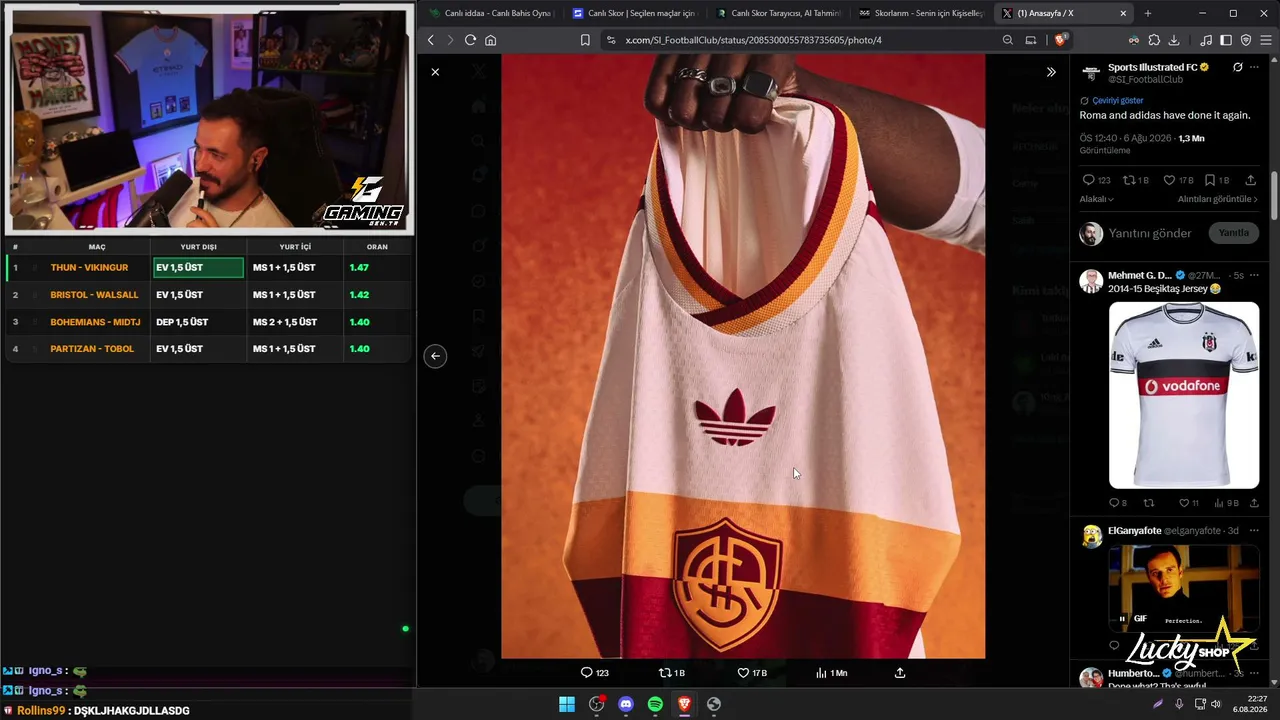The image size is (1280, 720).
Task: Toggle the browser sidebar panel
Action: pyautogui.click(x=1227, y=40)
